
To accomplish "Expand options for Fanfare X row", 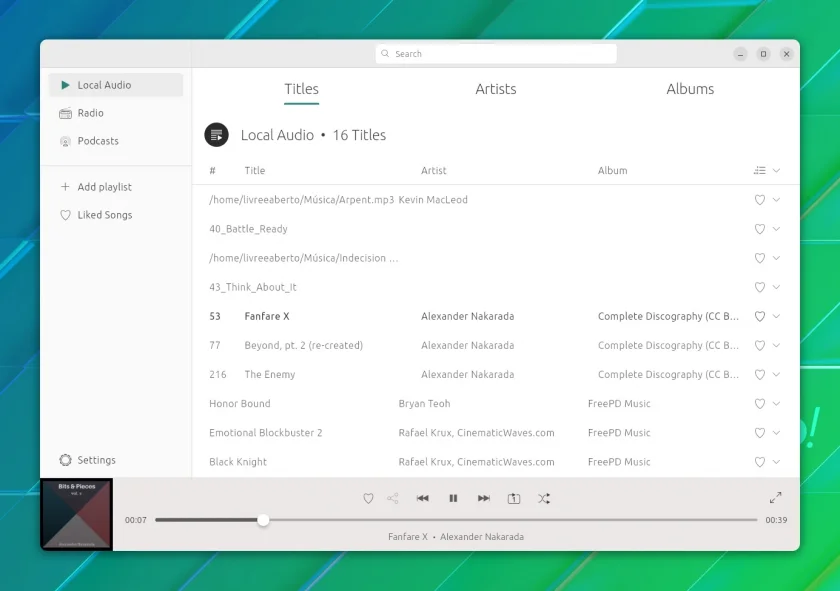I will [x=776, y=316].
